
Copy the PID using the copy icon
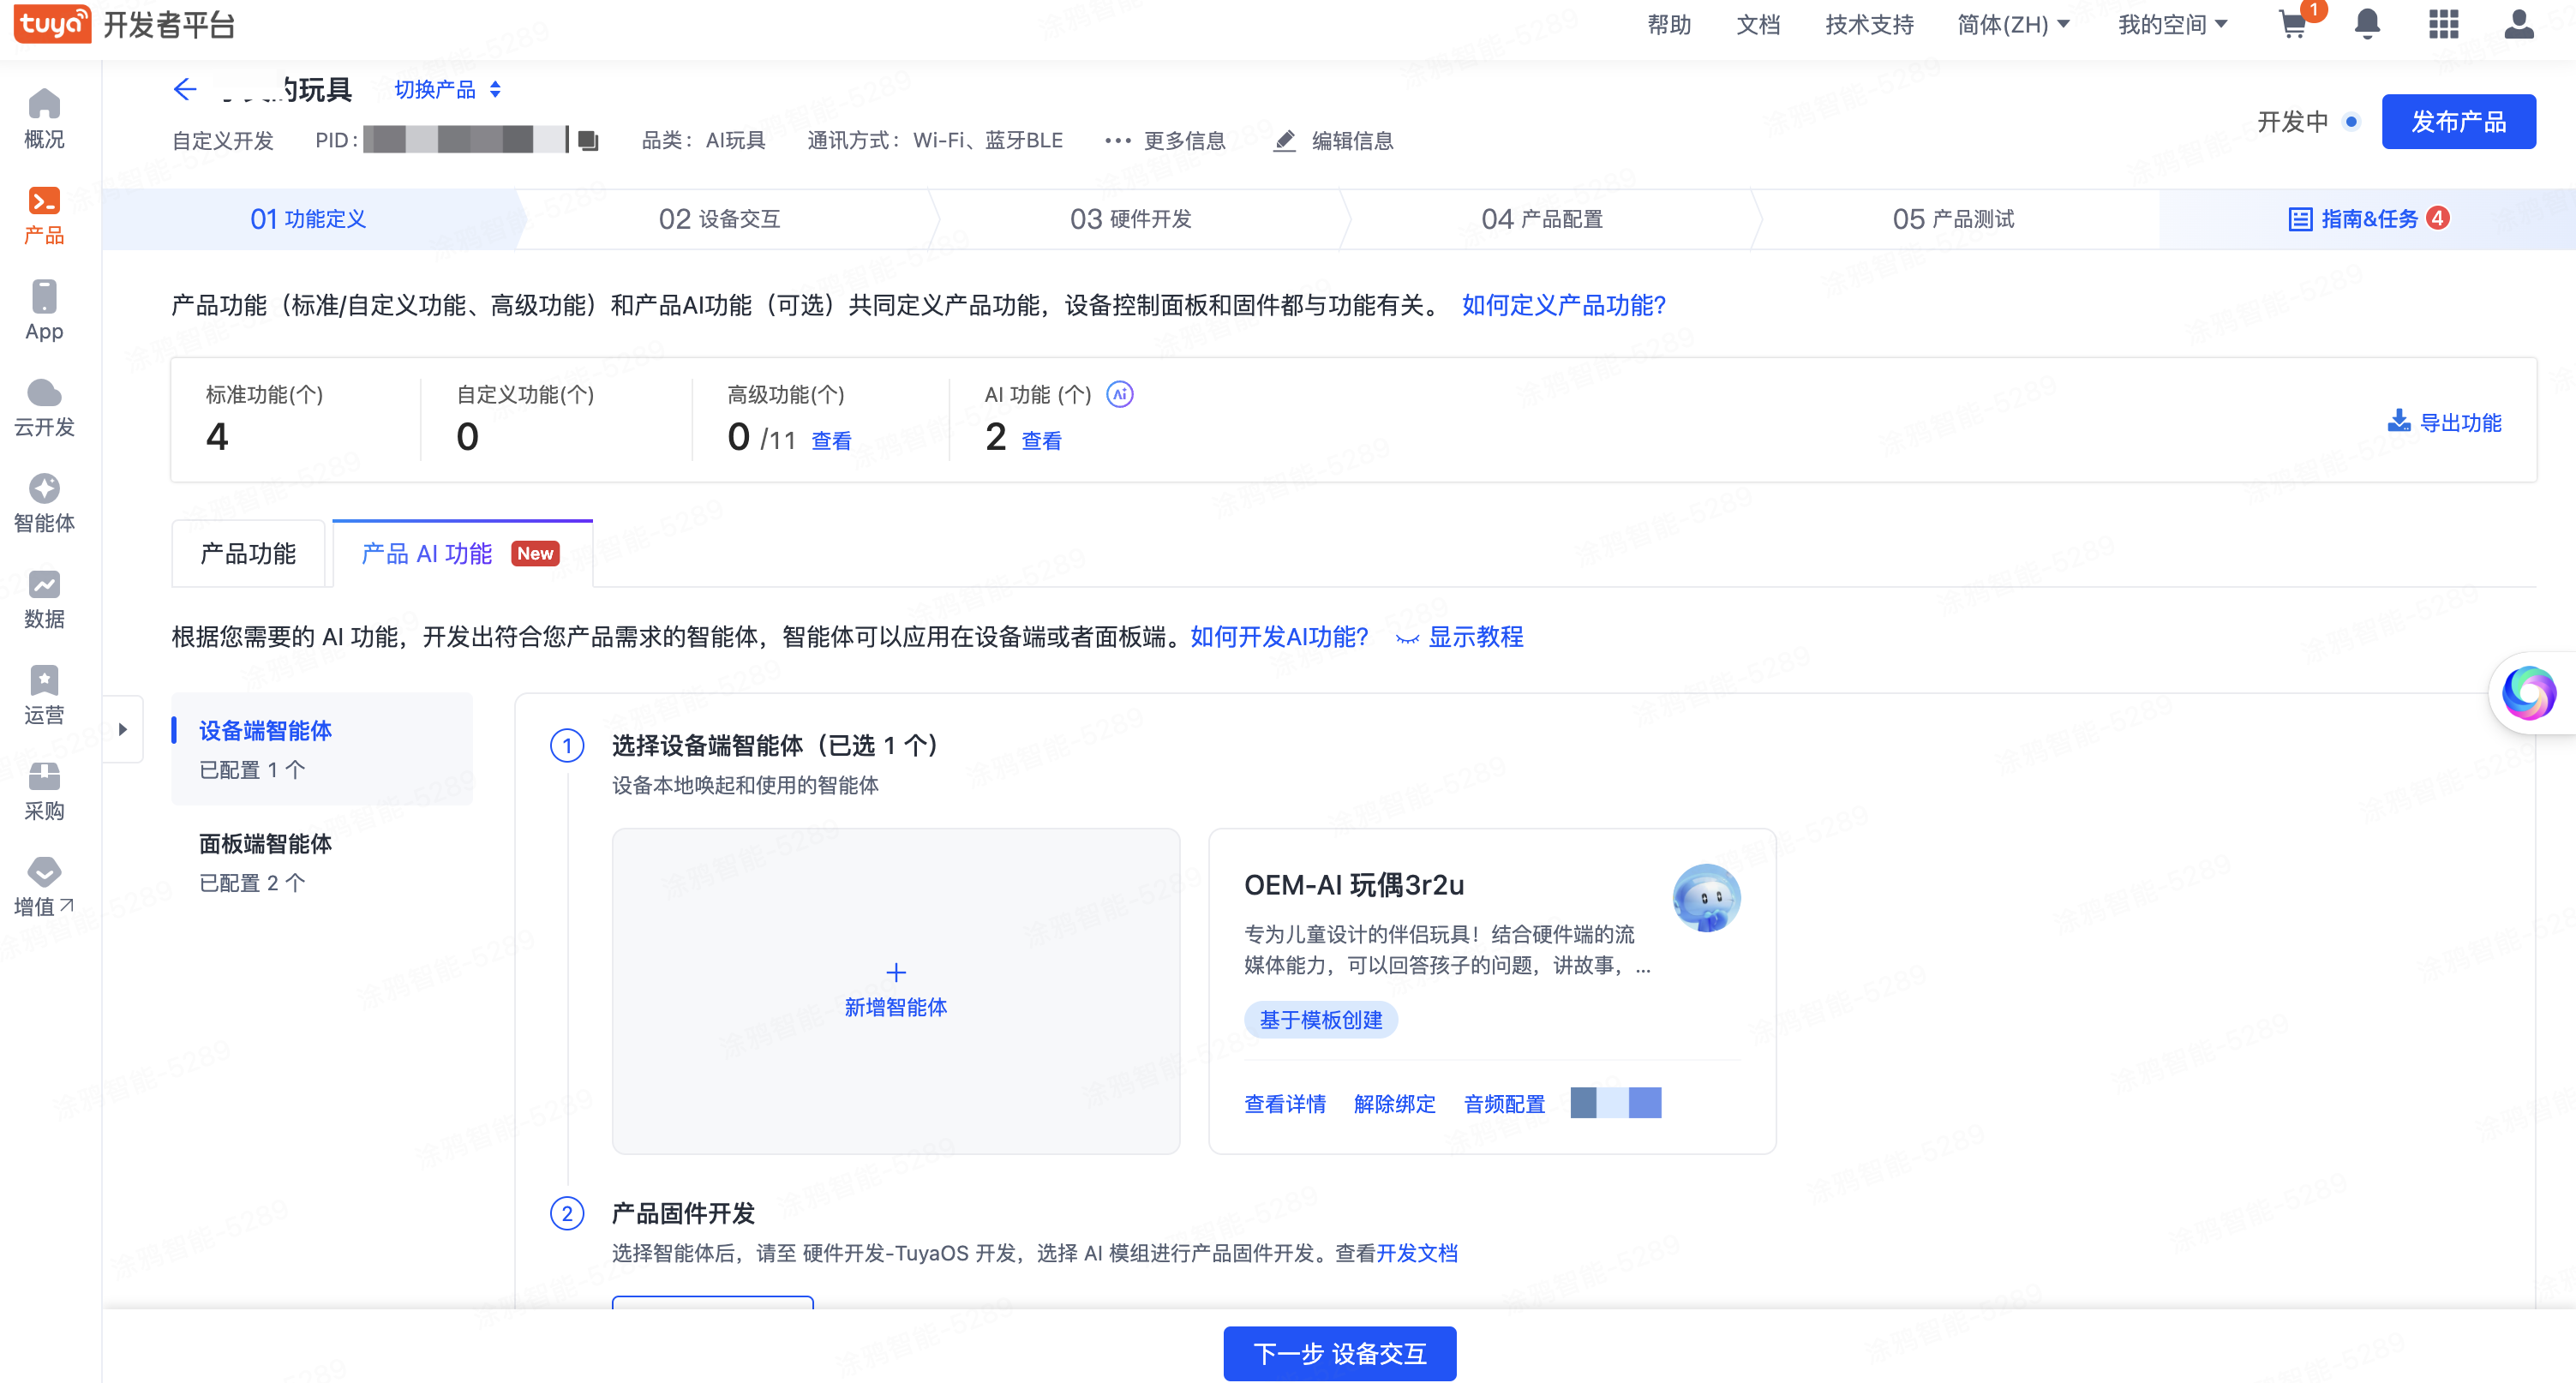click(x=588, y=140)
